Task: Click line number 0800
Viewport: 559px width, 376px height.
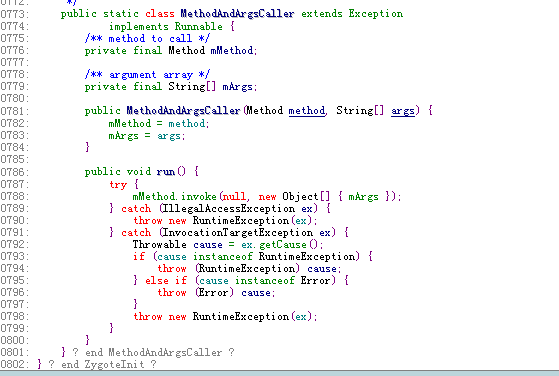Action: pyautogui.click(x=14, y=340)
